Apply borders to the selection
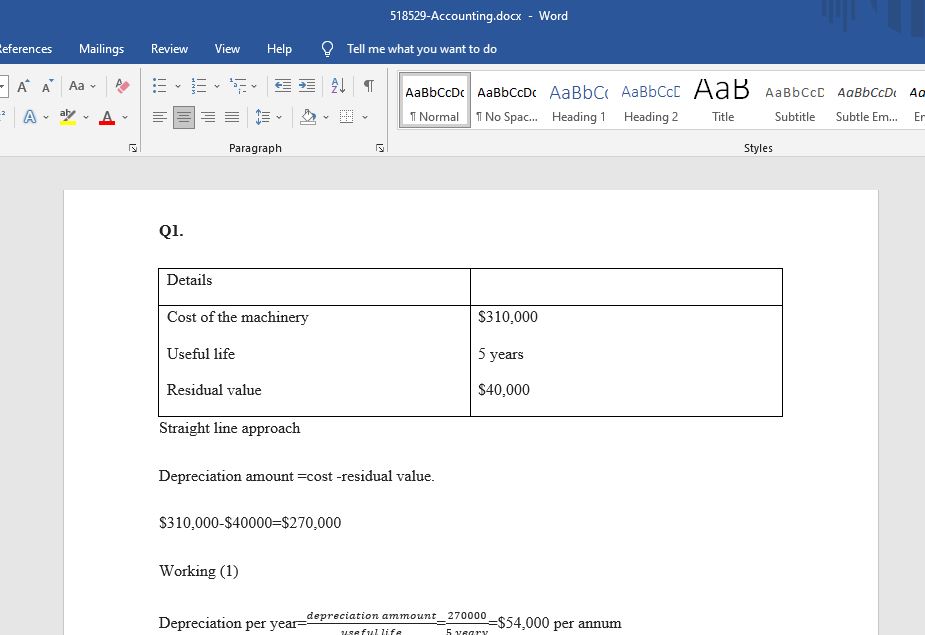This screenshot has width=925, height=635. coord(347,117)
